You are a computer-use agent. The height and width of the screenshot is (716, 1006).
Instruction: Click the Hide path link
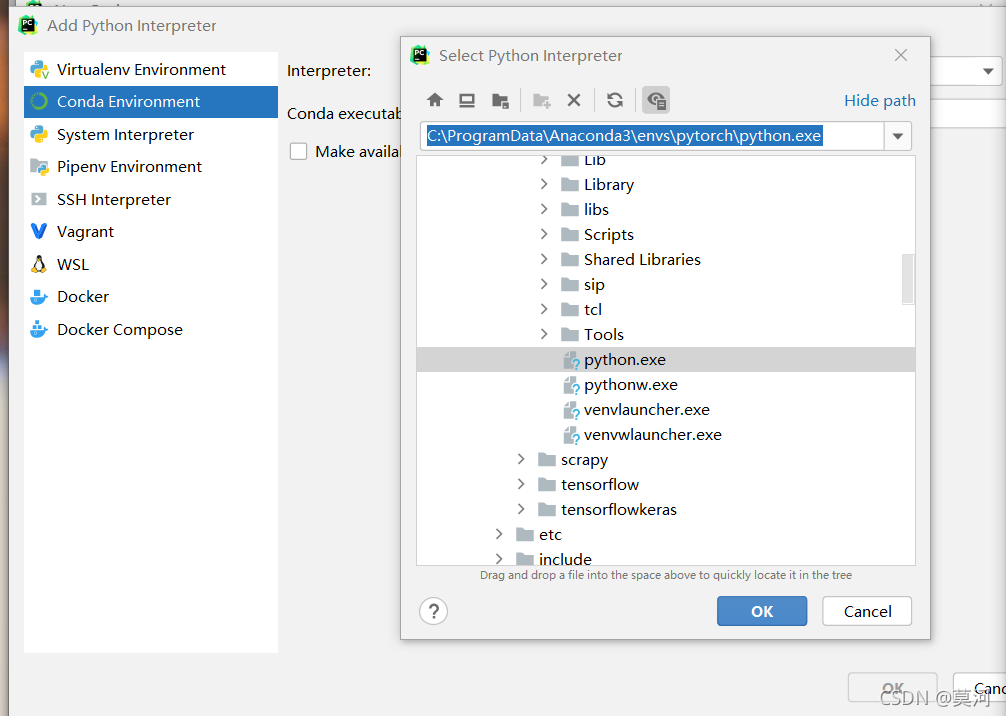(x=880, y=101)
